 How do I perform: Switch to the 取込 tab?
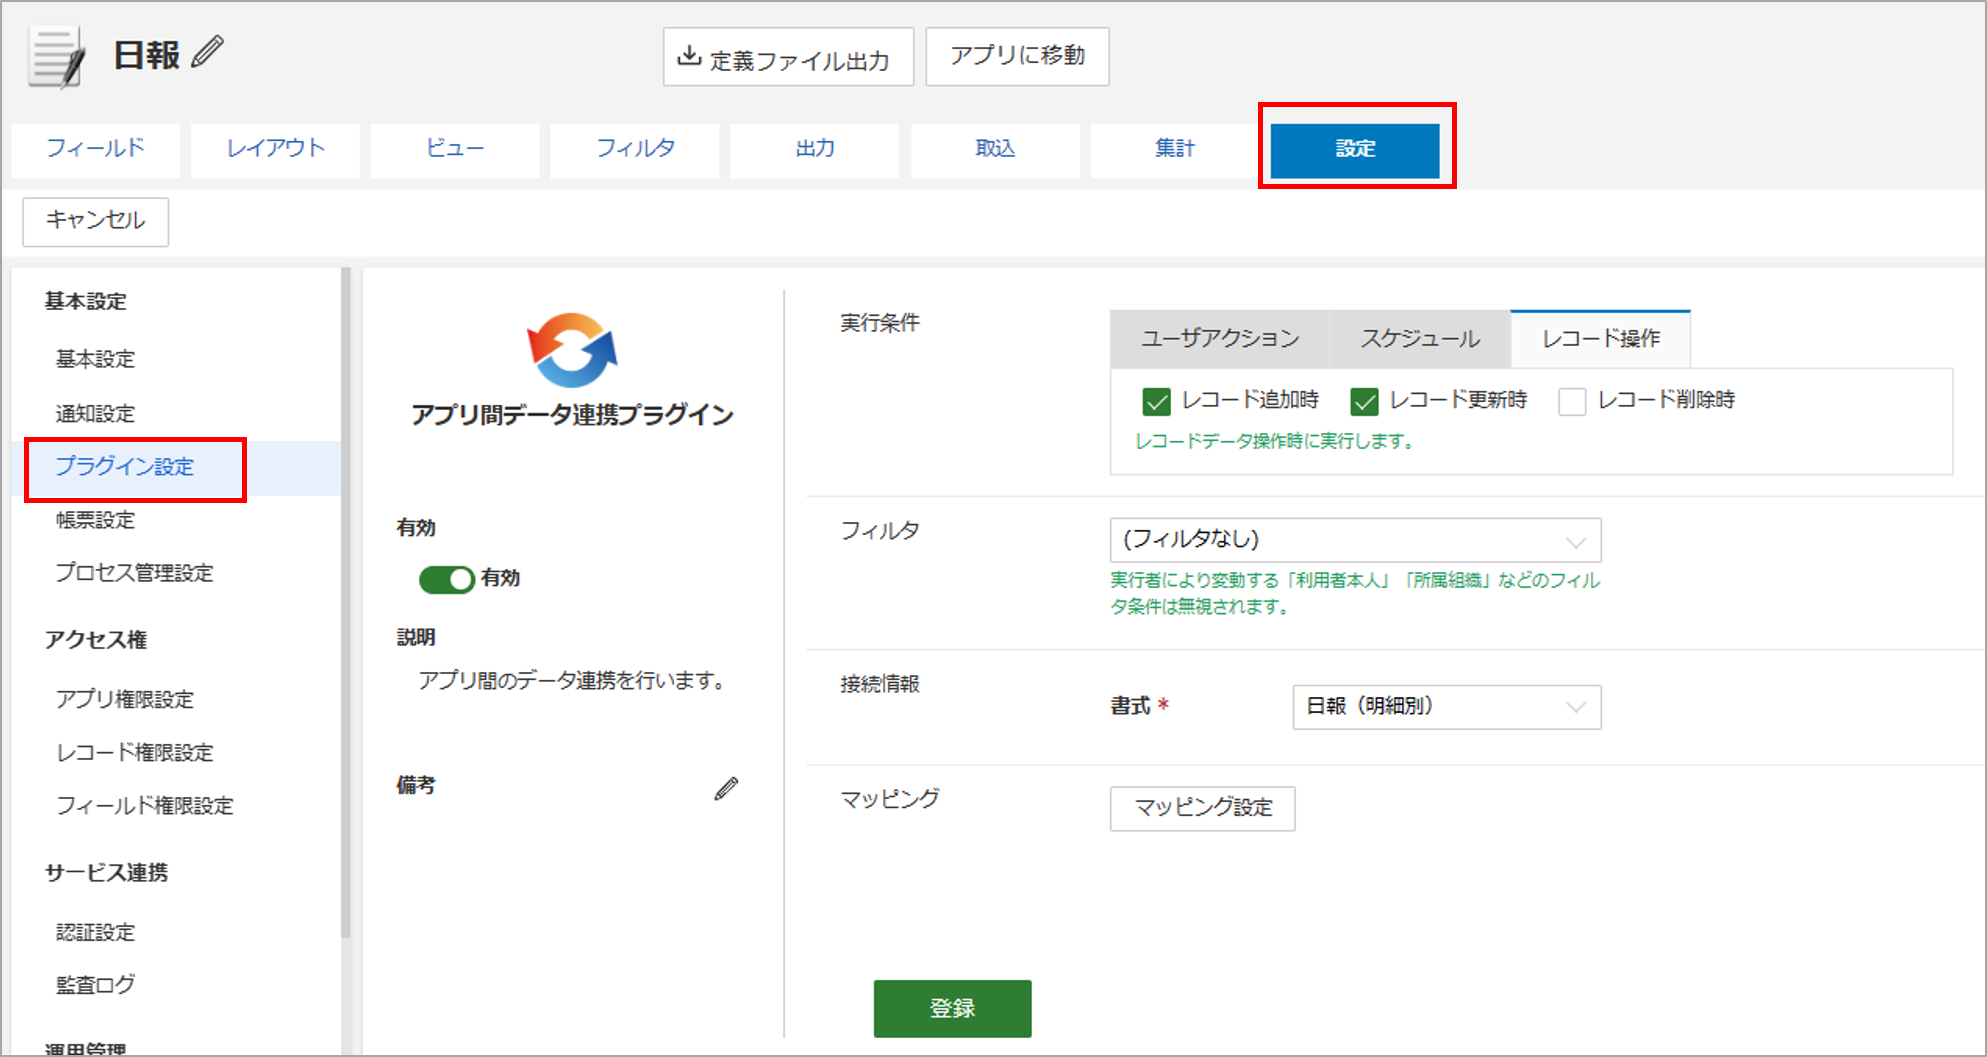point(995,149)
